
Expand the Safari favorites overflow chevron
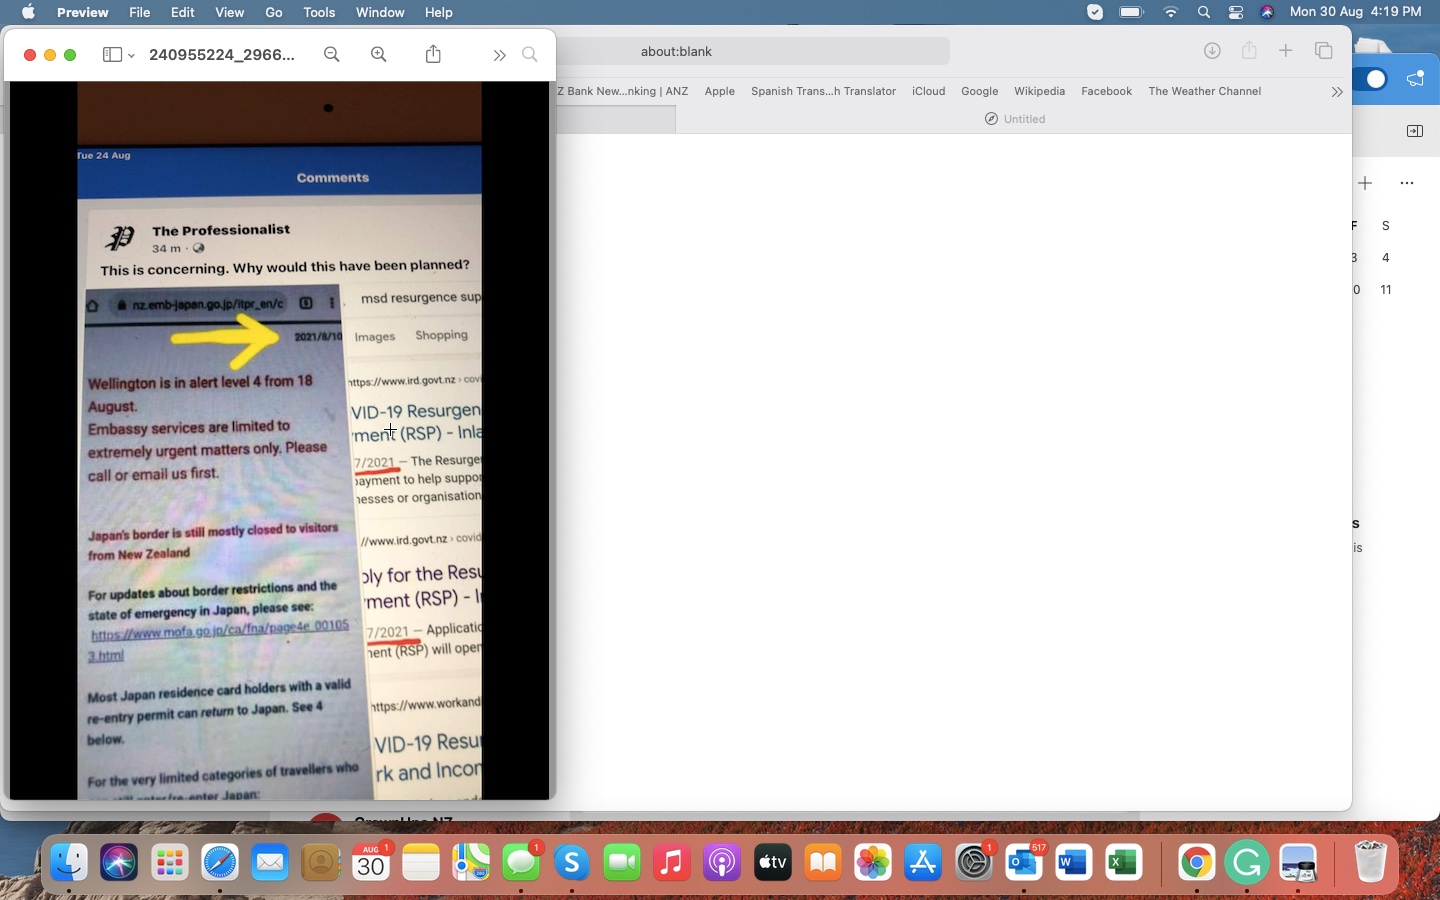[x=1337, y=92]
